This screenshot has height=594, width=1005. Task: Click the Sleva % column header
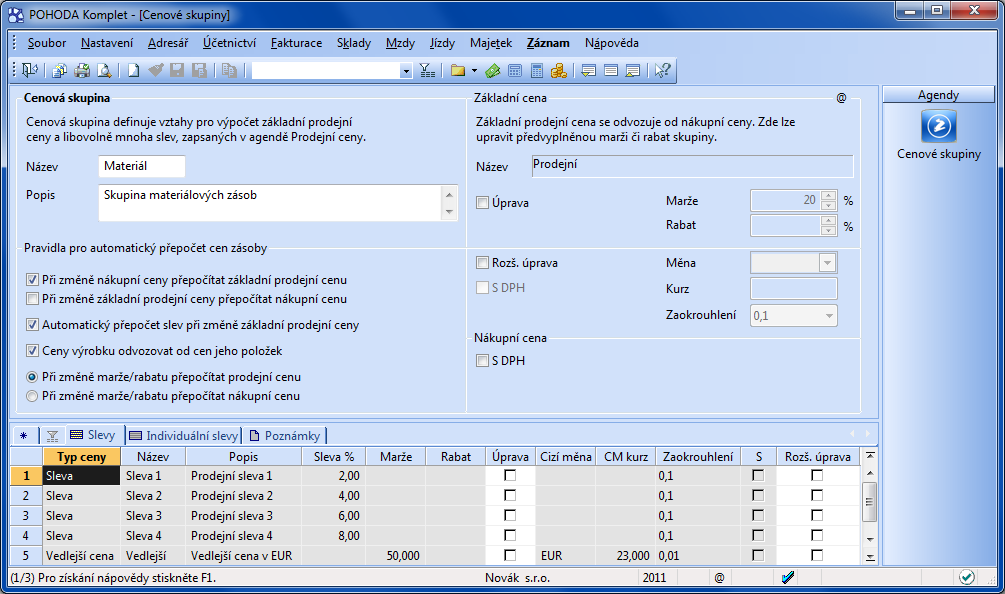pyautogui.click(x=334, y=457)
